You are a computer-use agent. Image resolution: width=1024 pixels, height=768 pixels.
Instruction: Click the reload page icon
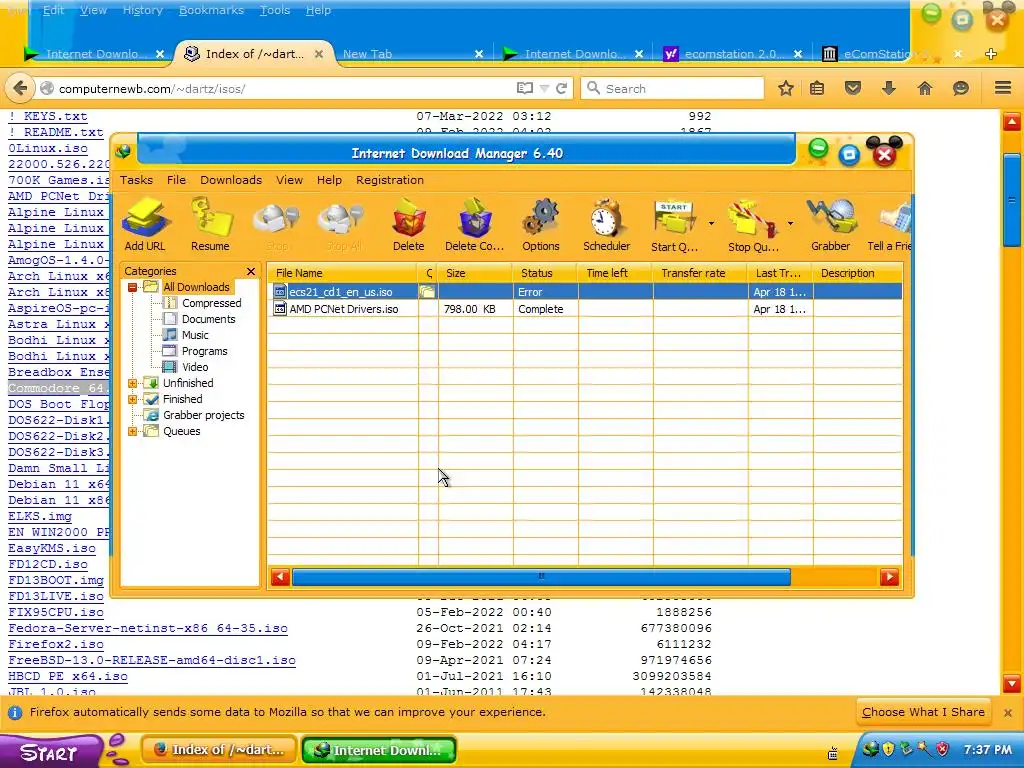coord(562,88)
